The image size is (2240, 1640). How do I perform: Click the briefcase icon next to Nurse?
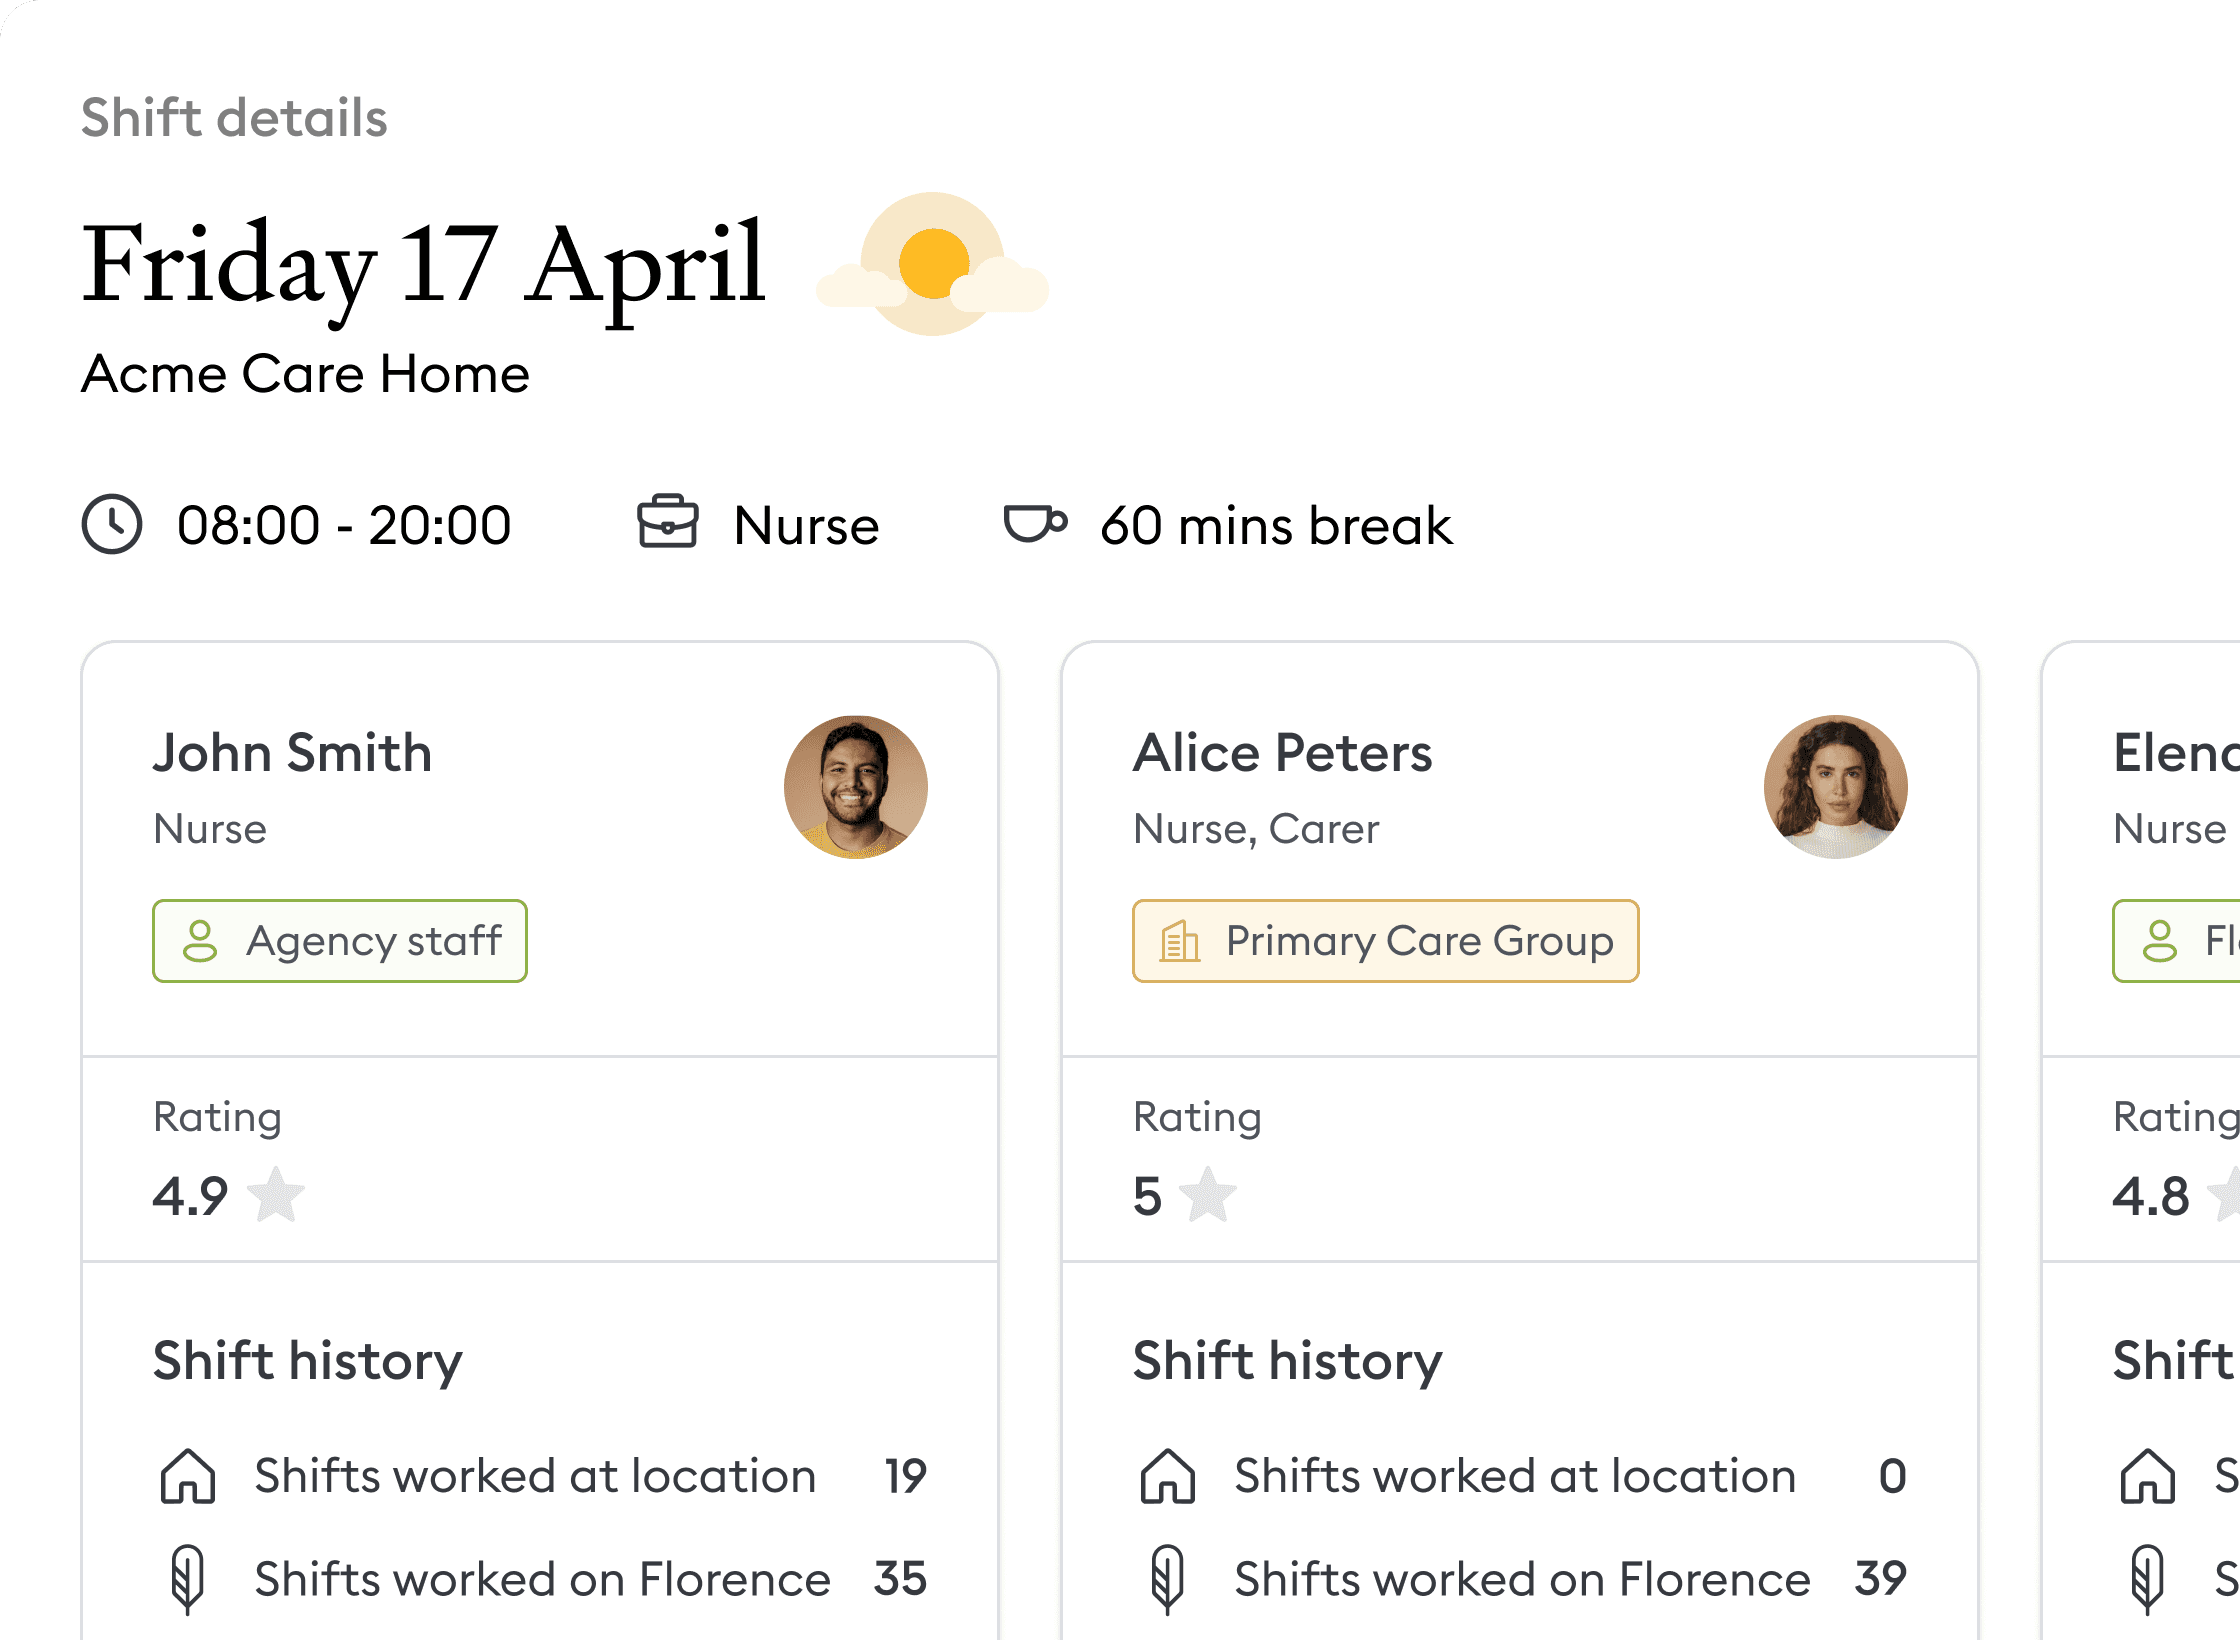[668, 522]
